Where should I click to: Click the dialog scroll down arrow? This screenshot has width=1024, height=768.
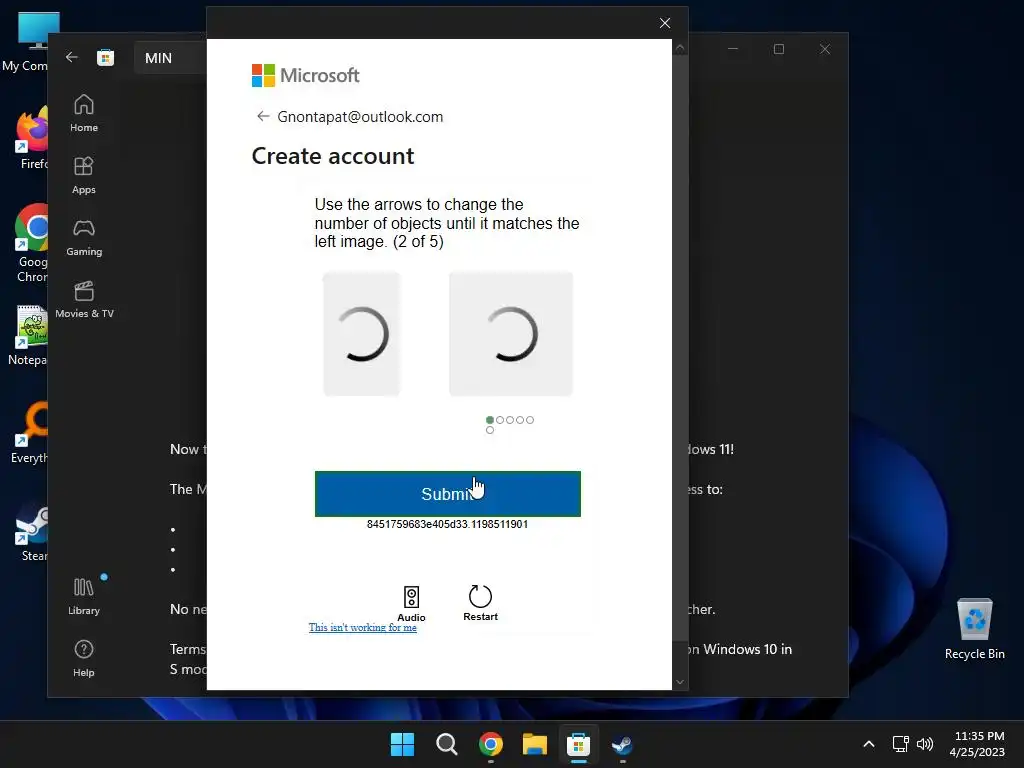click(680, 682)
